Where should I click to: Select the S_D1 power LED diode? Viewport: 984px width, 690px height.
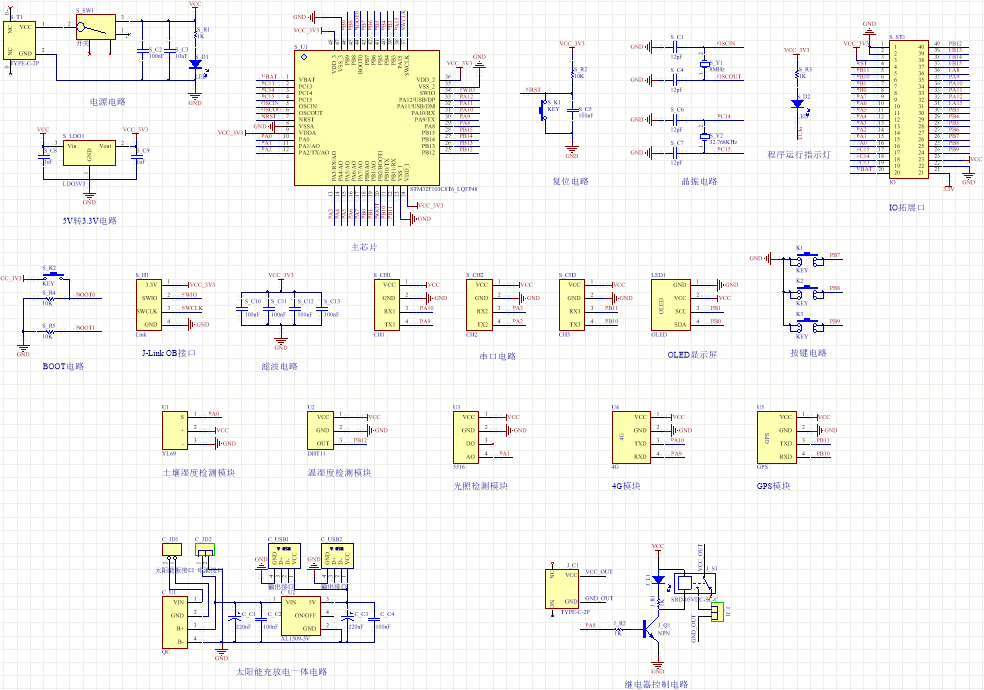[195, 64]
